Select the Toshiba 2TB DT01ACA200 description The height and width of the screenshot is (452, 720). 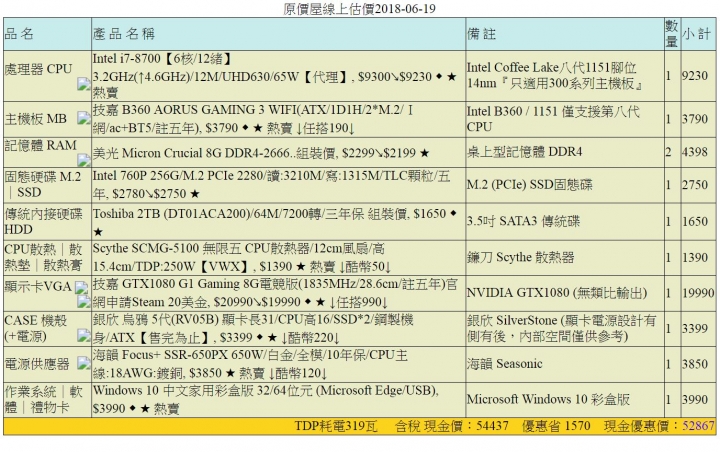tap(275, 222)
